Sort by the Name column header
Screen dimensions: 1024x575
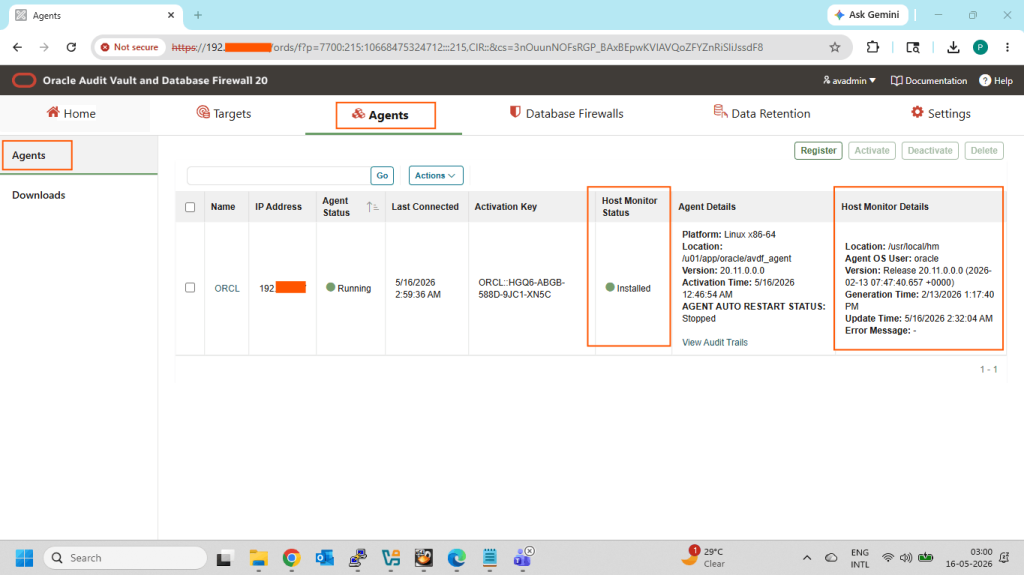223,206
